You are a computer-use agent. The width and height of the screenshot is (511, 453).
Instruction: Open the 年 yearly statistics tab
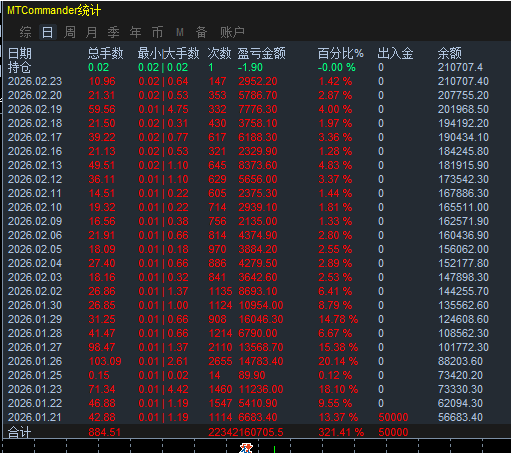click(x=135, y=32)
